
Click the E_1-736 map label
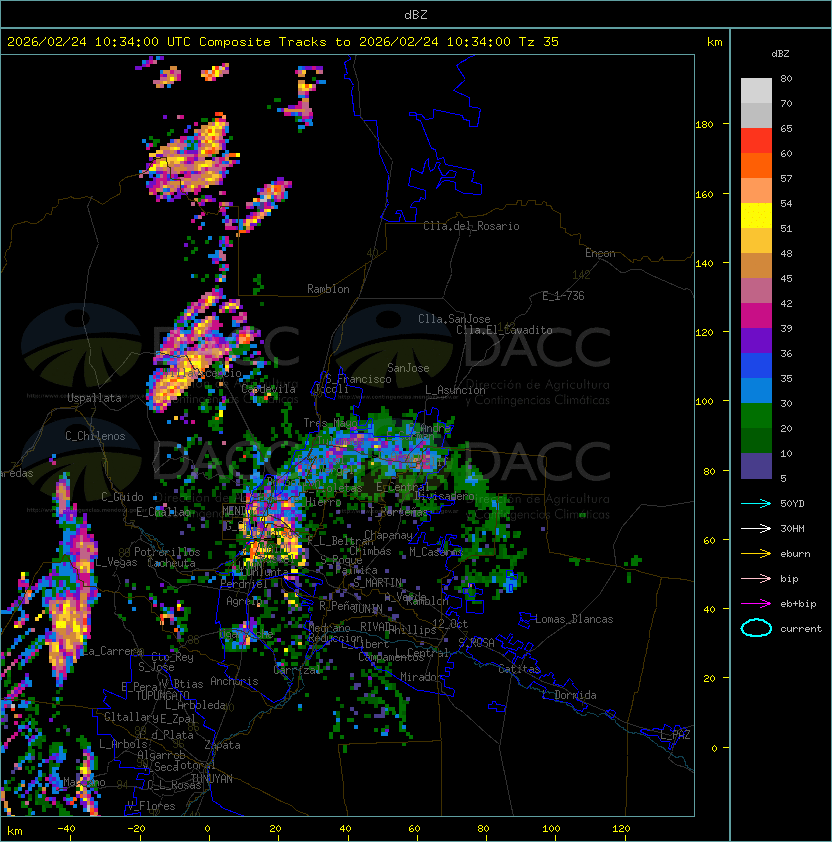(x=563, y=296)
